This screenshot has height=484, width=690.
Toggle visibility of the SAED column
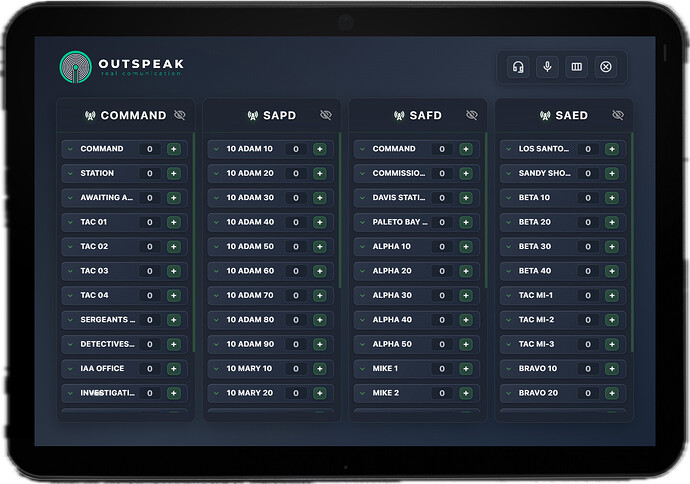(x=618, y=115)
